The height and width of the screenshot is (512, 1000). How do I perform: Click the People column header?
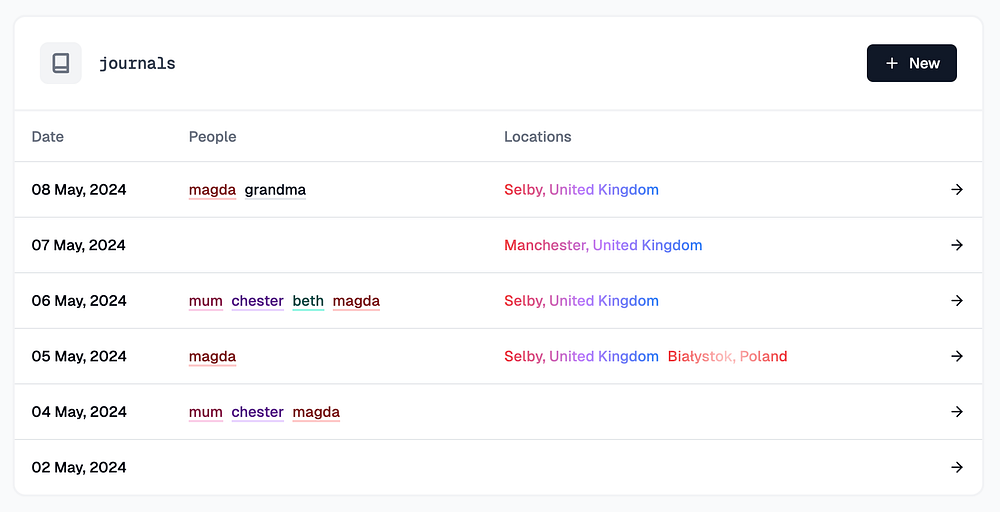212,137
